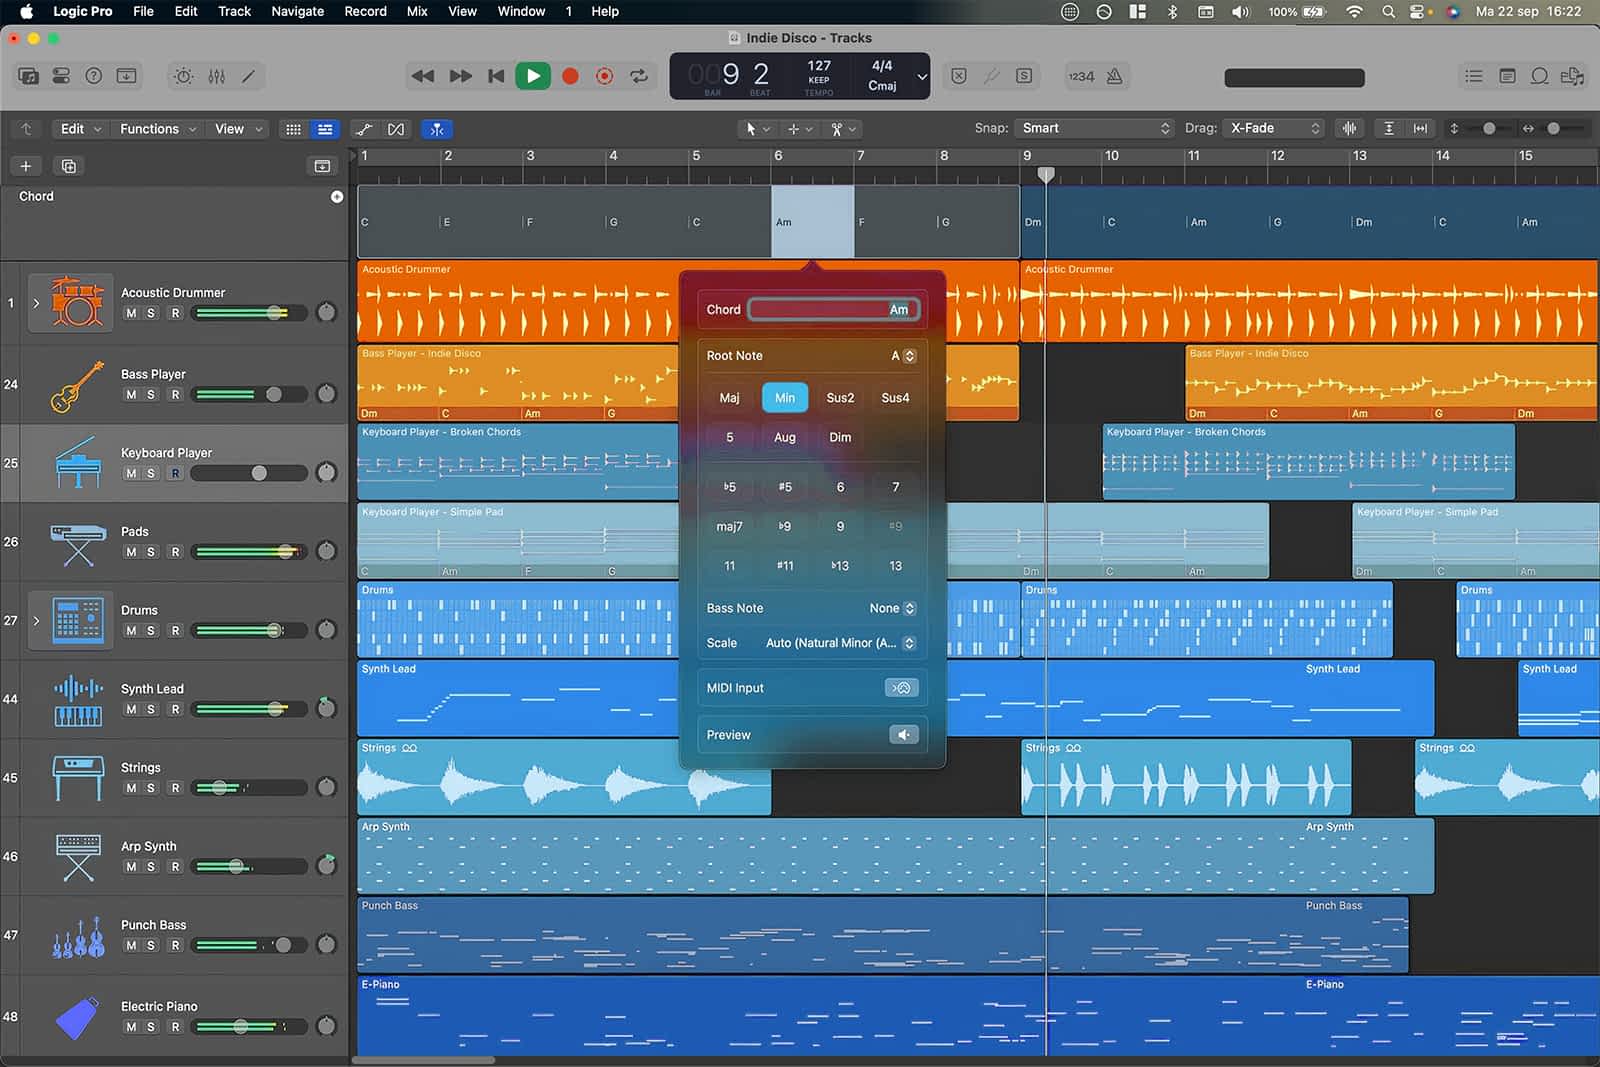Go to beginning of the project
The image size is (1600, 1067).
(x=496, y=76)
